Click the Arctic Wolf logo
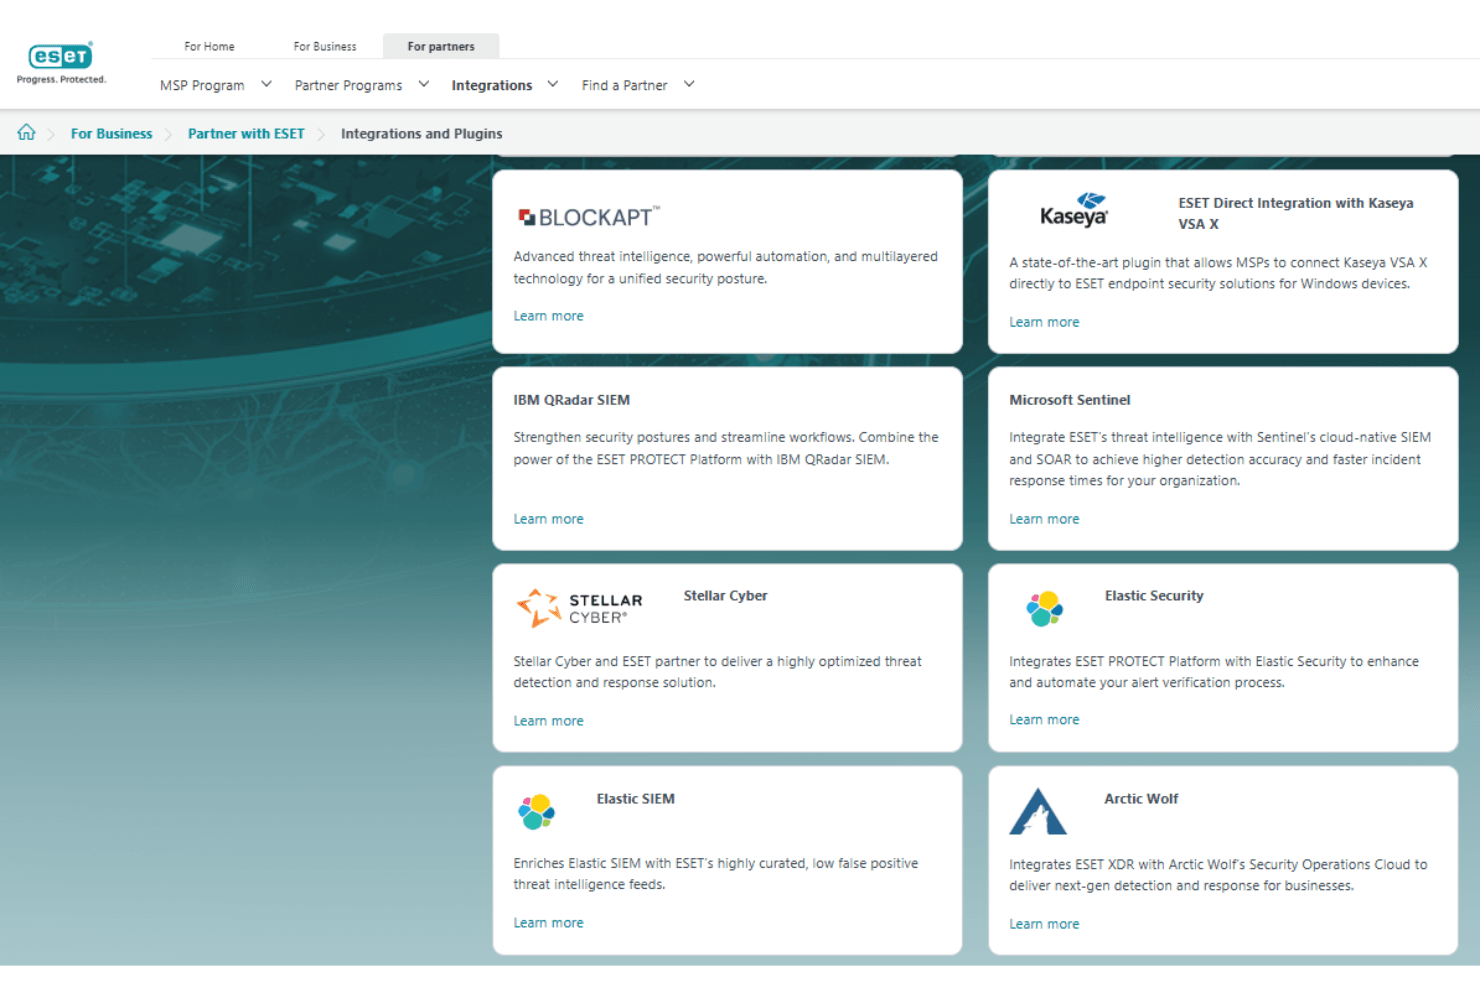1480x987 pixels. point(1038,811)
